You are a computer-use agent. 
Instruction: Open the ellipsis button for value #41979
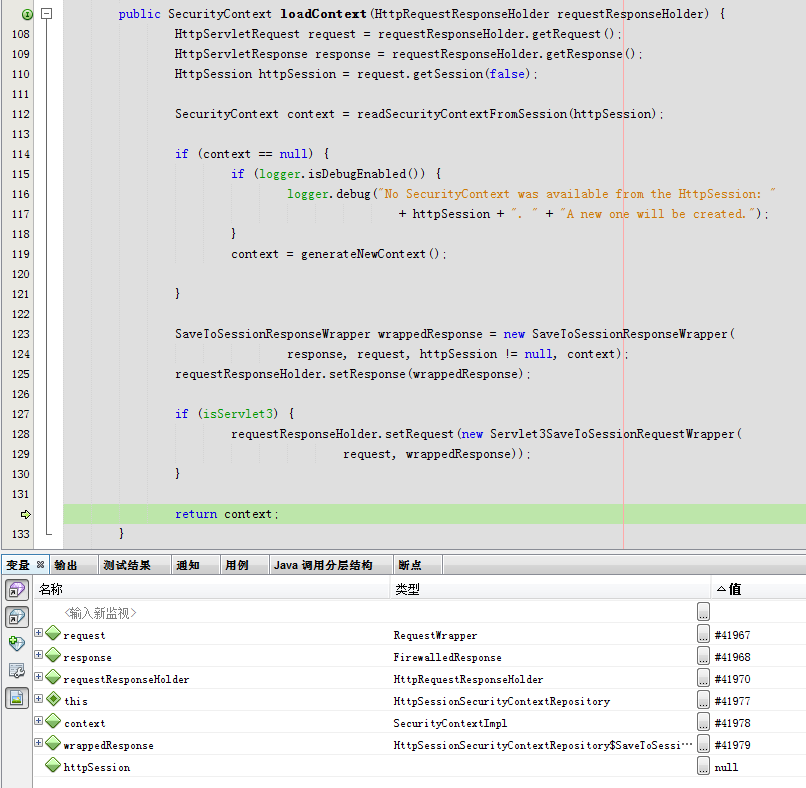click(x=703, y=744)
